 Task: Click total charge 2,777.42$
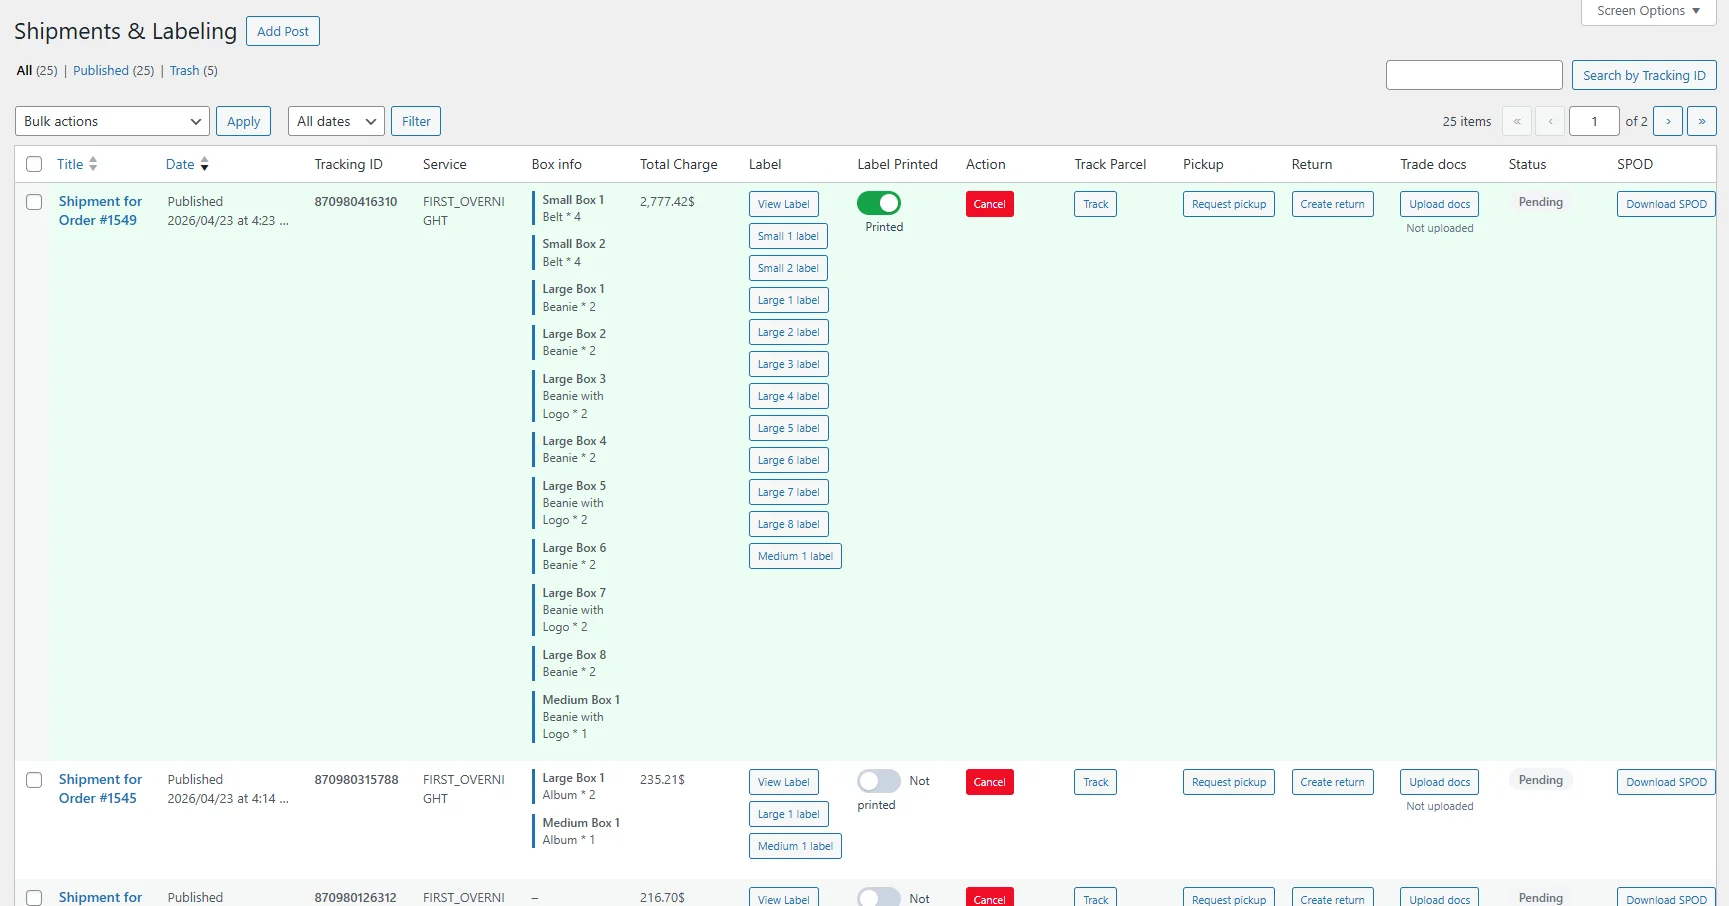pos(667,202)
